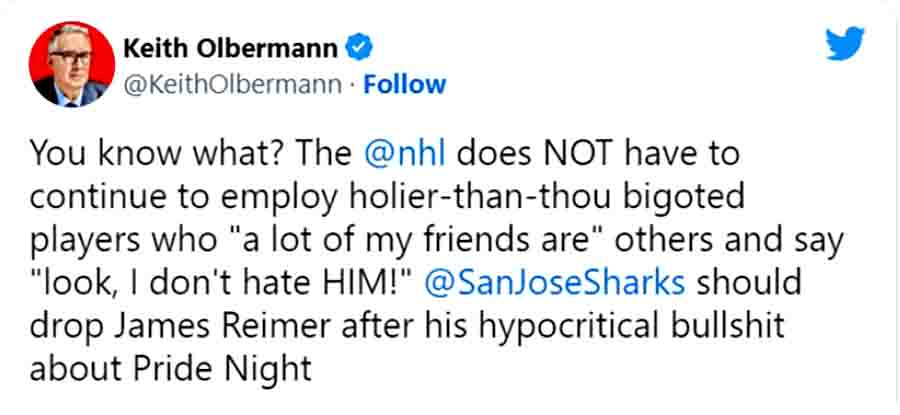Open Keith Olbermann's profile picture
900x415 pixels.
(x=68, y=66)
